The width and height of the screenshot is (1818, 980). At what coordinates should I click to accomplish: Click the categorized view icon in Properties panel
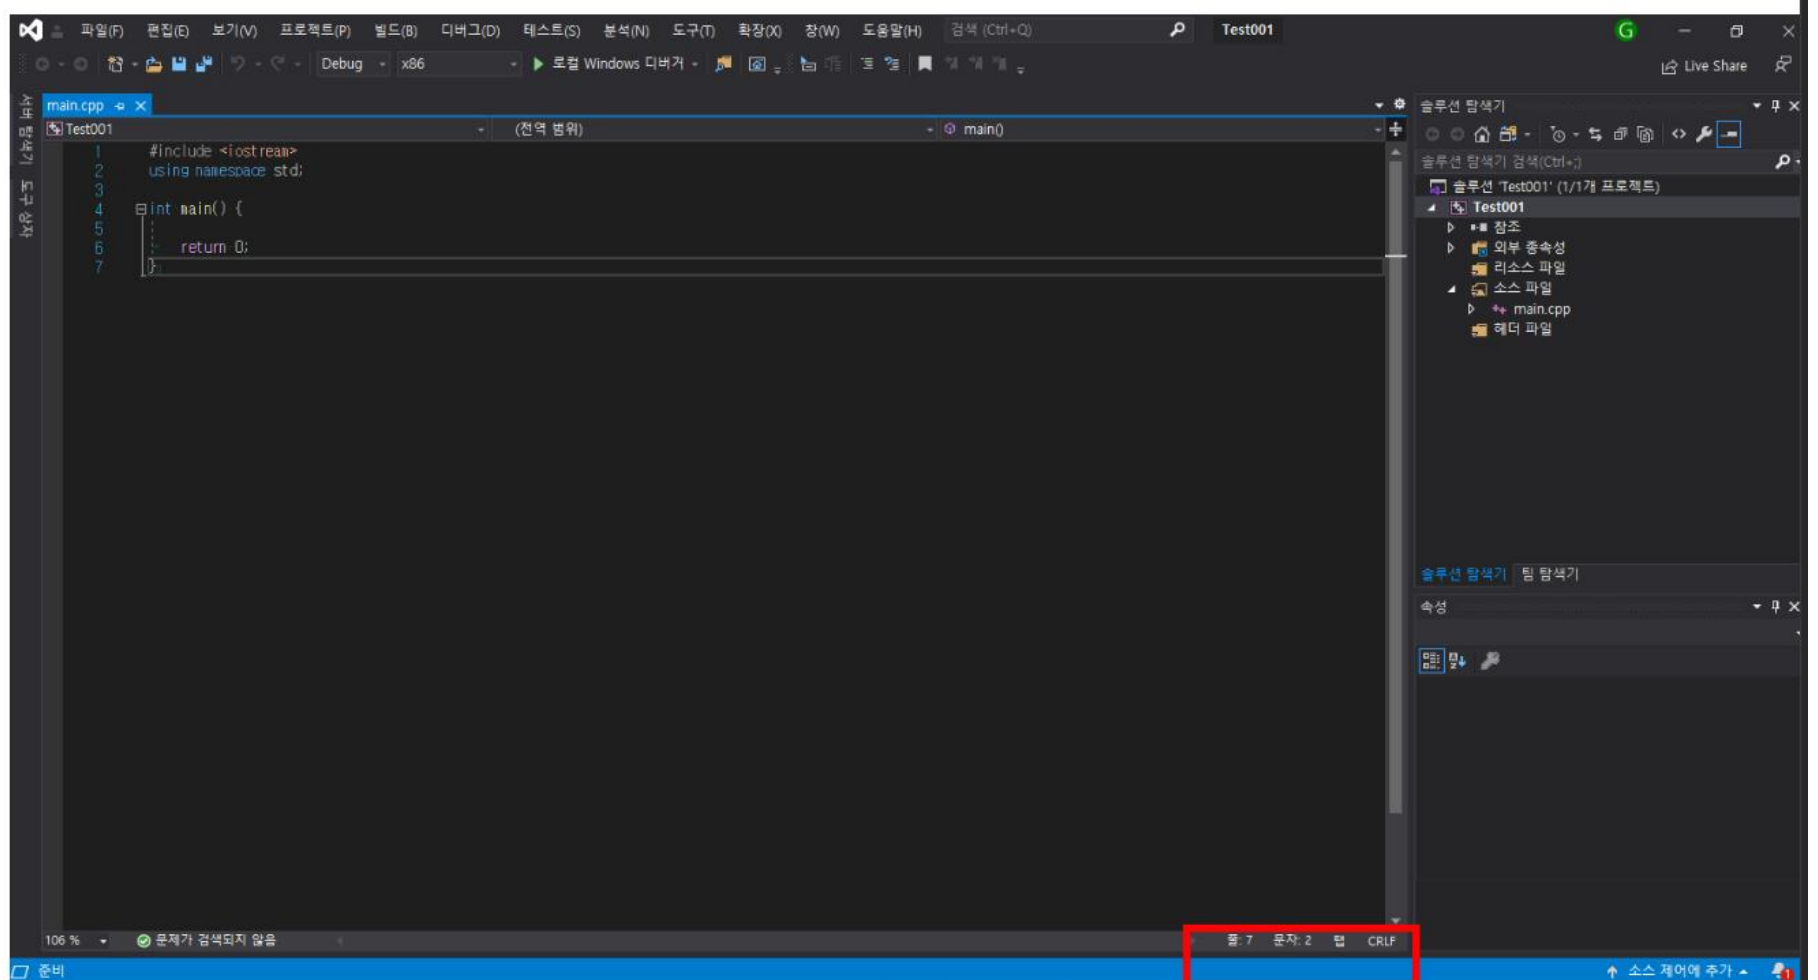click(1431, 661)
